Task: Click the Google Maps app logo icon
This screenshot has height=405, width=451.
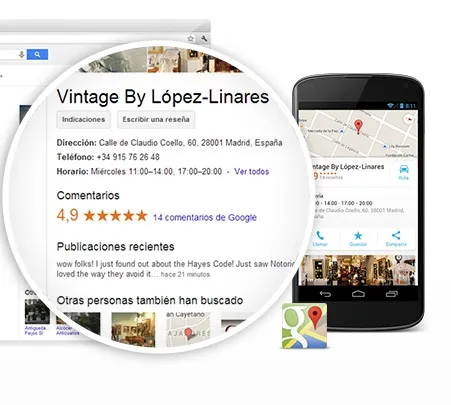Action: pyautogui.click(x=305, y=326)
